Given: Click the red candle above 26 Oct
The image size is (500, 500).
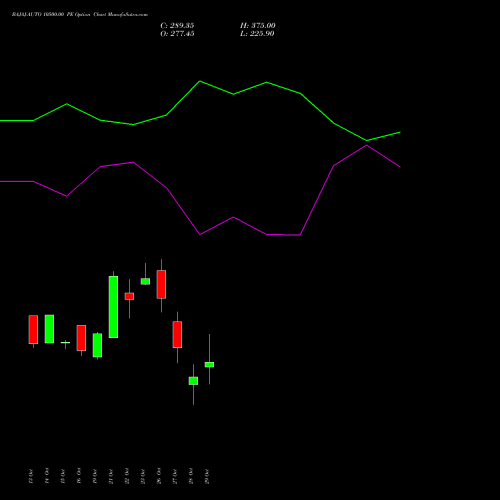Looking at the screenshot, I should tap(161, 284).
